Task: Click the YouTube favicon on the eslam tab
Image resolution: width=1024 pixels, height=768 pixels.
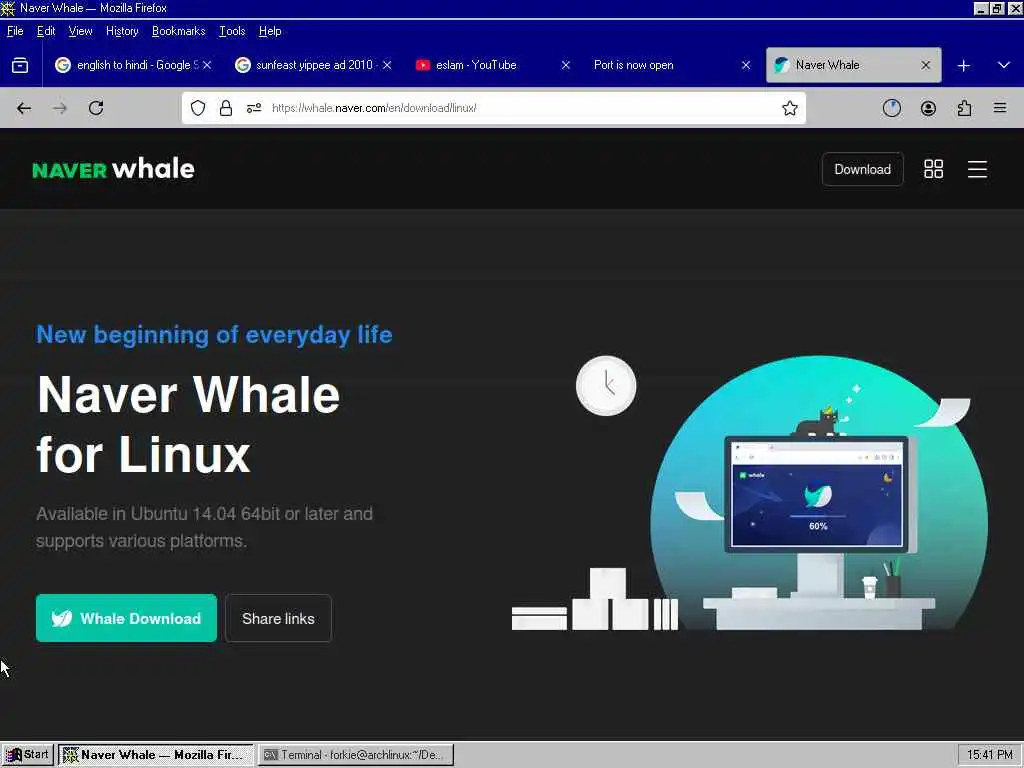Action: pos(423,65)
